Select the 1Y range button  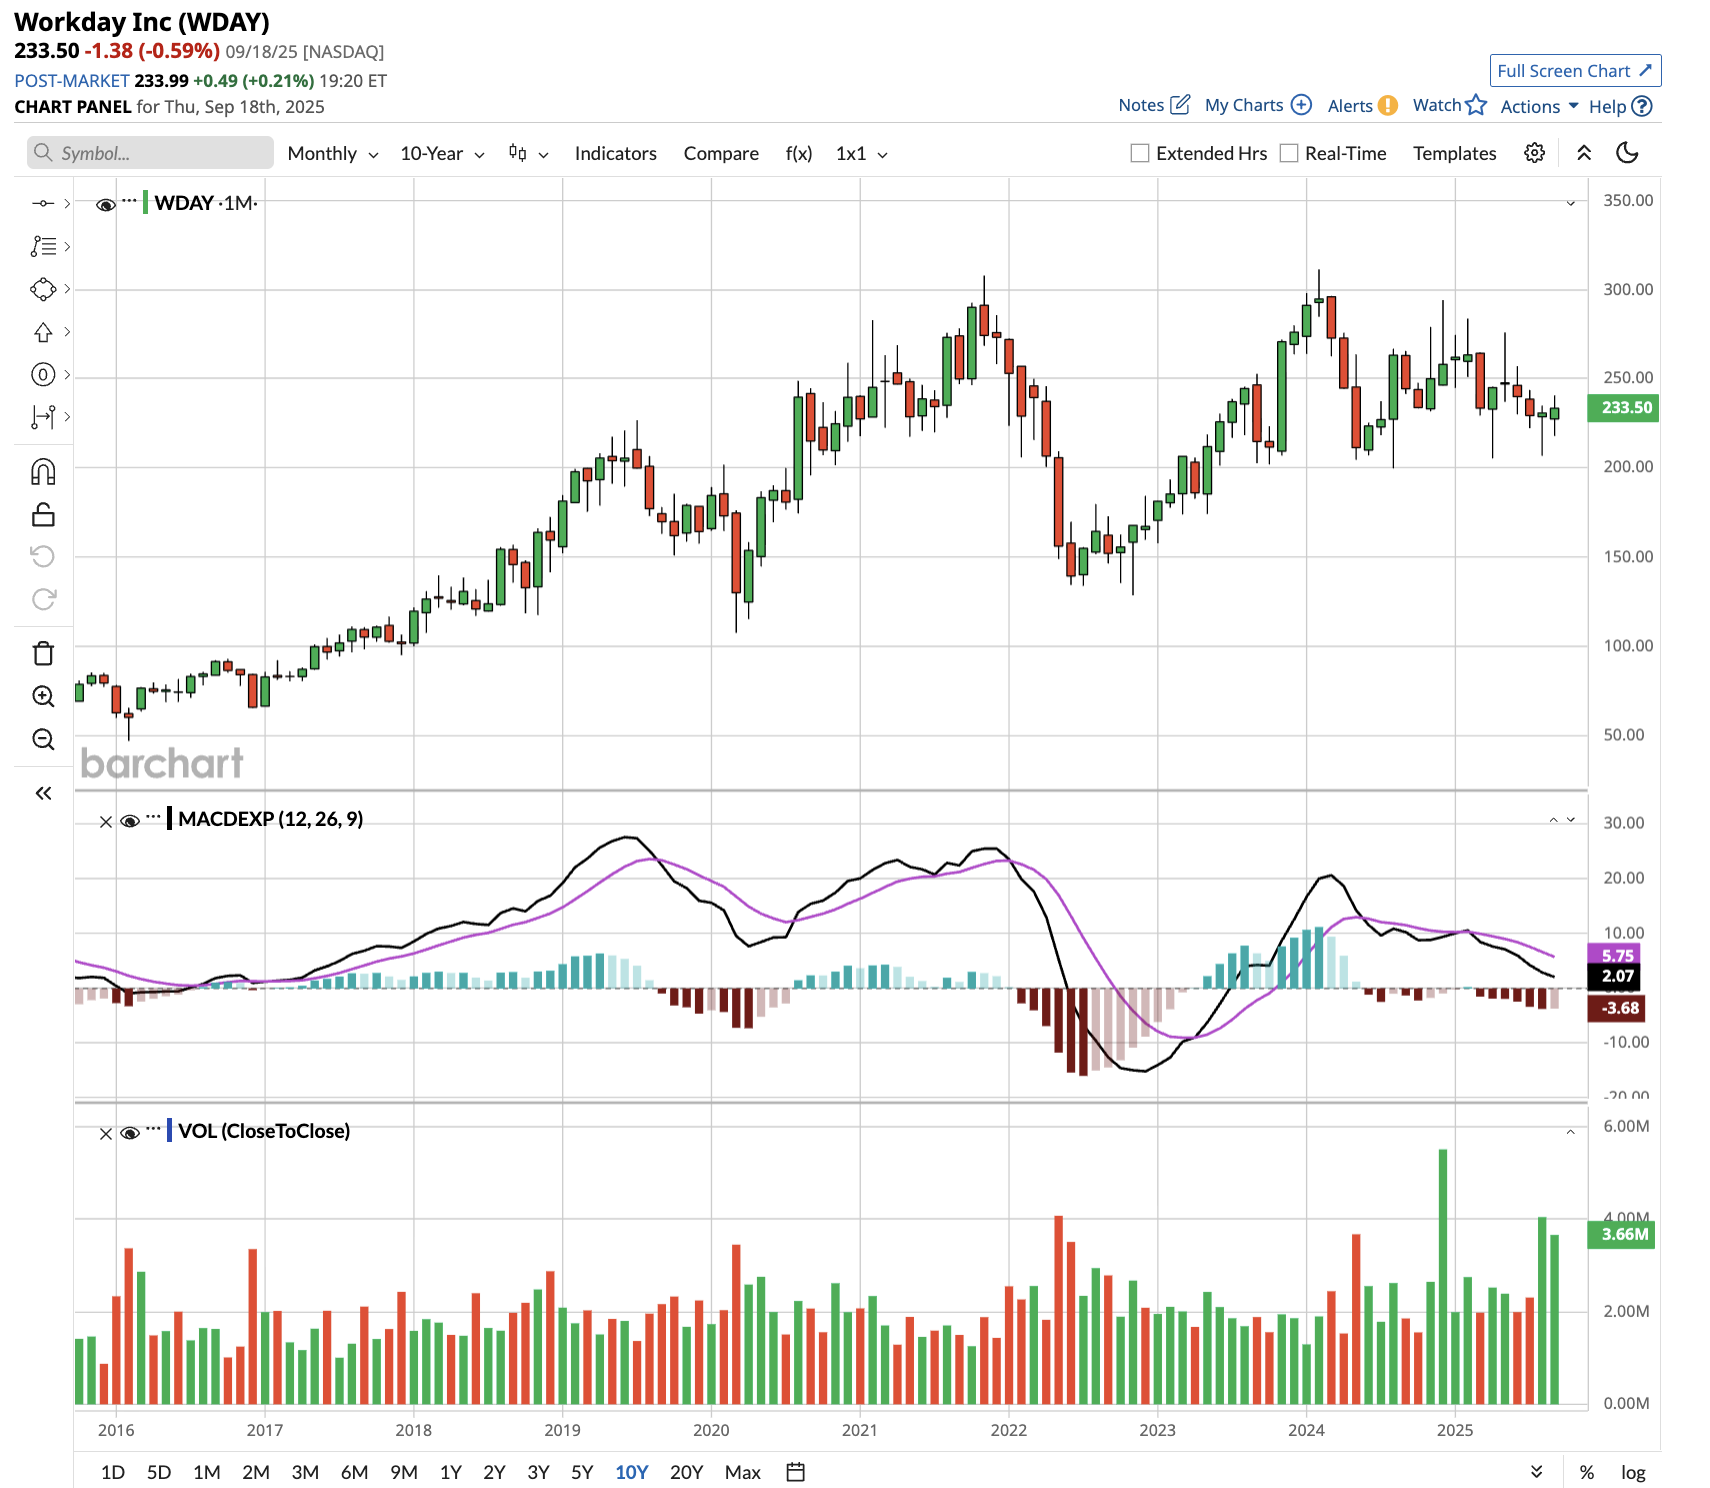click(x=451, y=1472)
